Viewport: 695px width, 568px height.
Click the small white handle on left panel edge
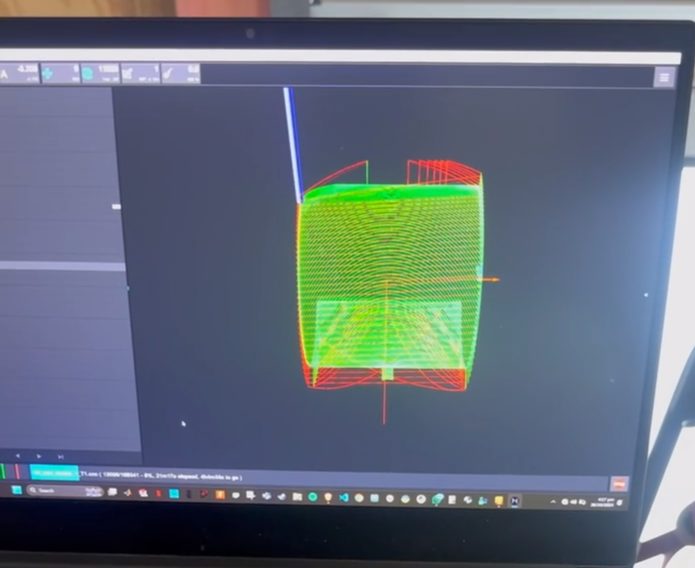click(x=116, y=207)
